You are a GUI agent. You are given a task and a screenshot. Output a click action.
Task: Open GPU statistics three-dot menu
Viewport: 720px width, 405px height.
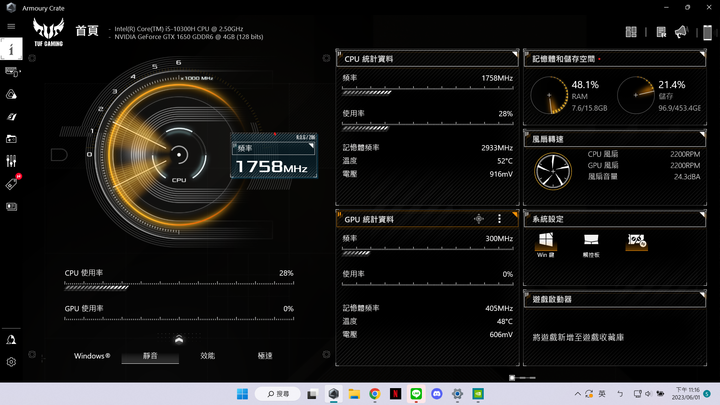coord(500,219)
